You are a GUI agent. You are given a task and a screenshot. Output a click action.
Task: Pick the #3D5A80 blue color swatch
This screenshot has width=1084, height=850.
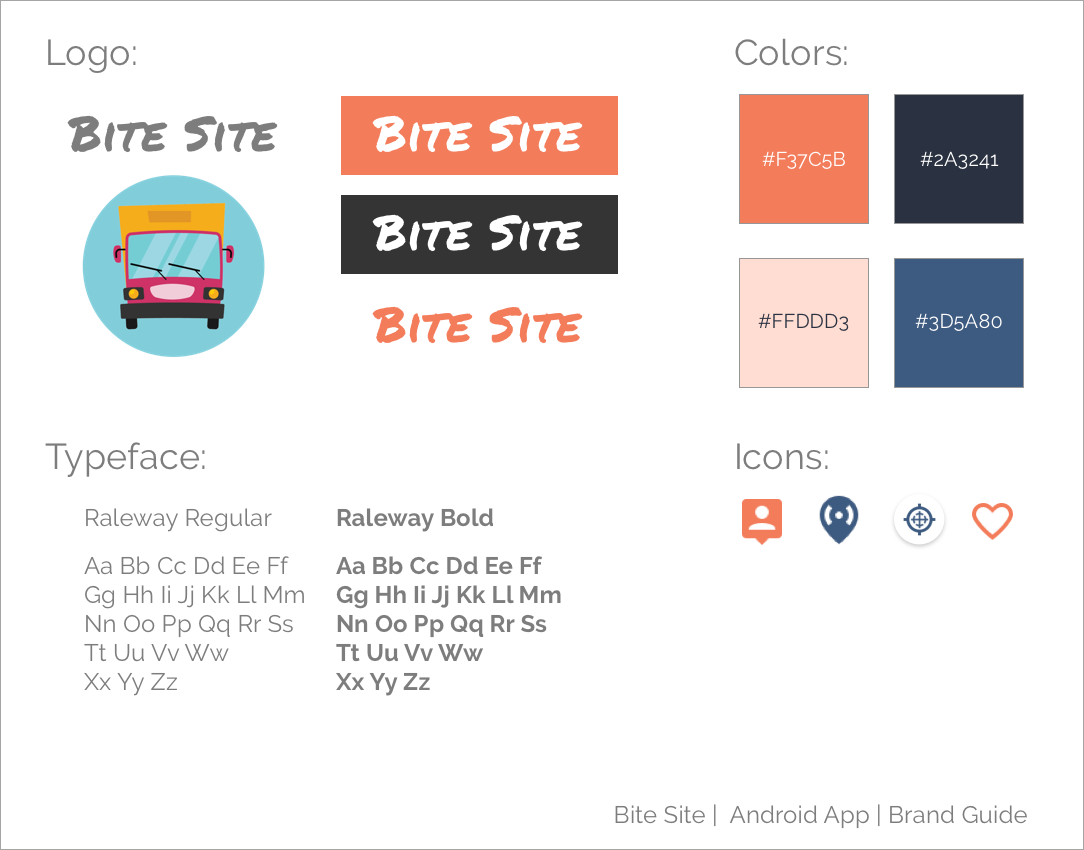click(958, 322)
